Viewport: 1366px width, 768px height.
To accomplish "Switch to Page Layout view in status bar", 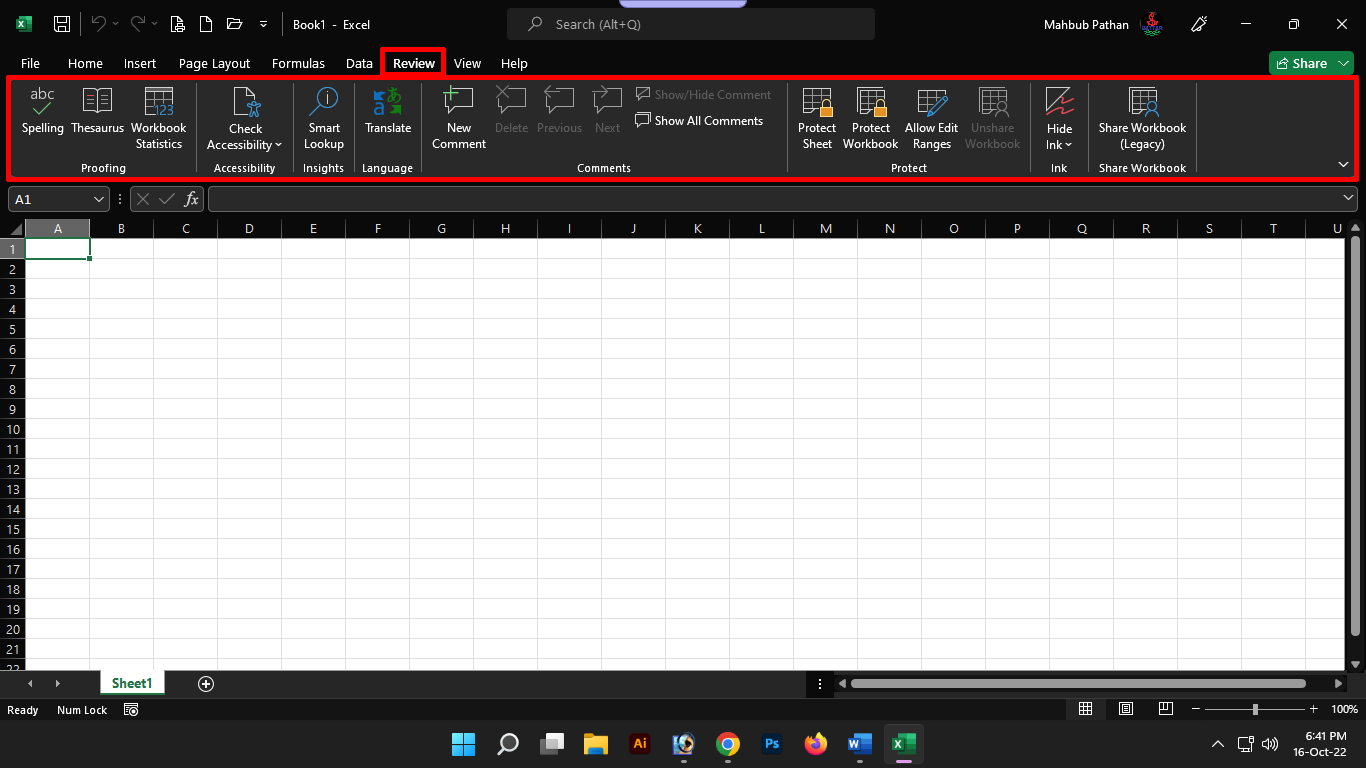I will click(1126, 709).
